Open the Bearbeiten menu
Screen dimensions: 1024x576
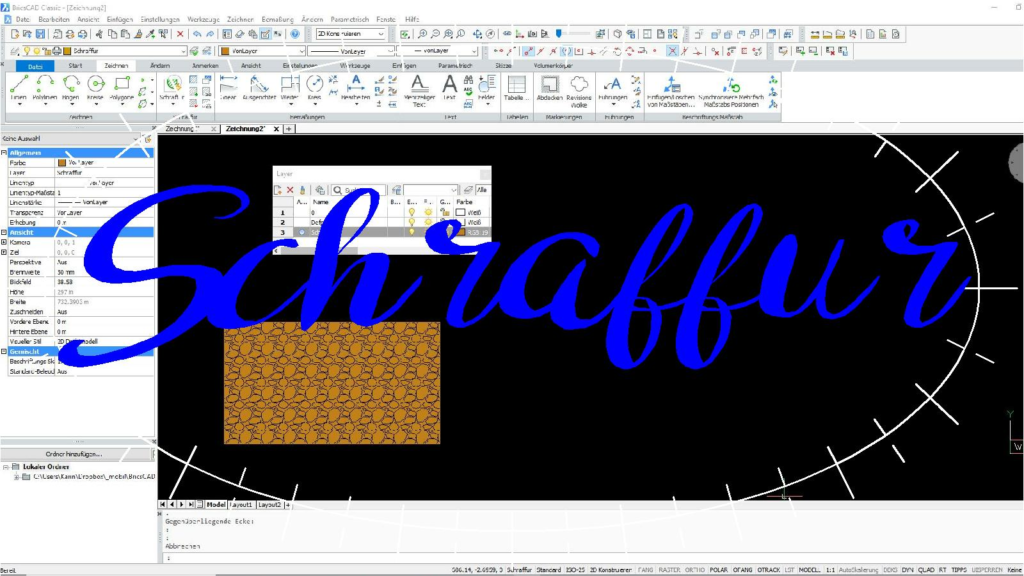point(54,20)
